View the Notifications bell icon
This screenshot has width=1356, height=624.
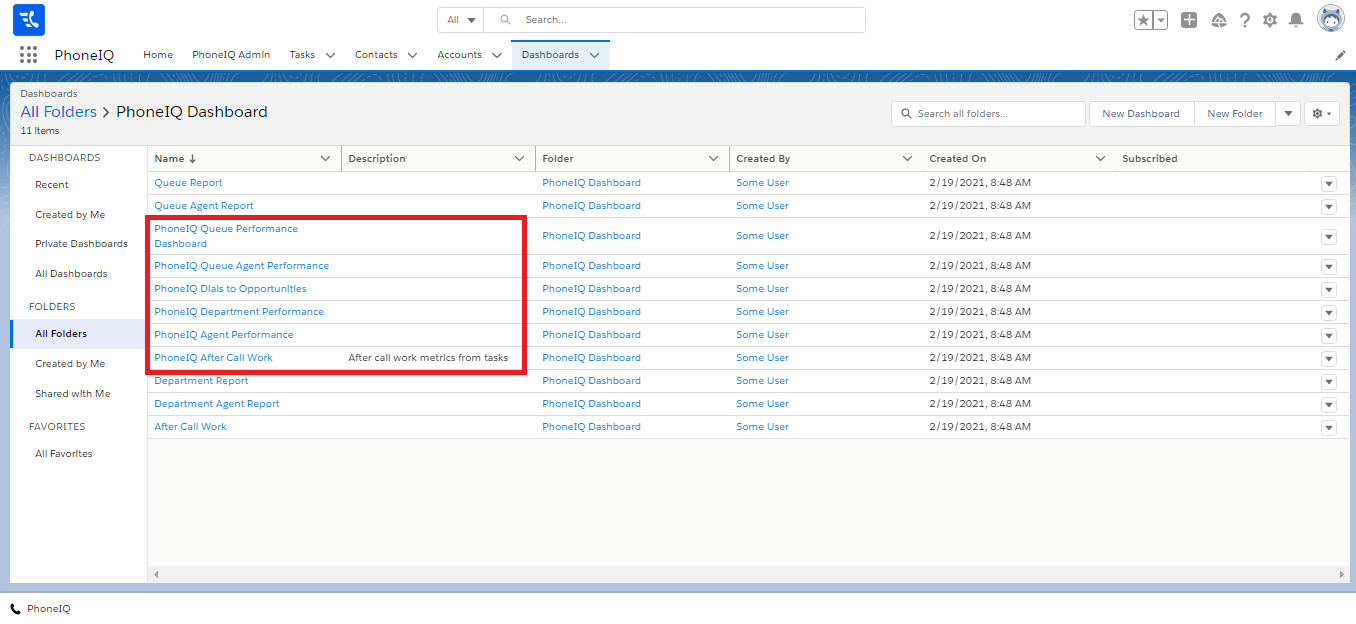point(1296,20)
